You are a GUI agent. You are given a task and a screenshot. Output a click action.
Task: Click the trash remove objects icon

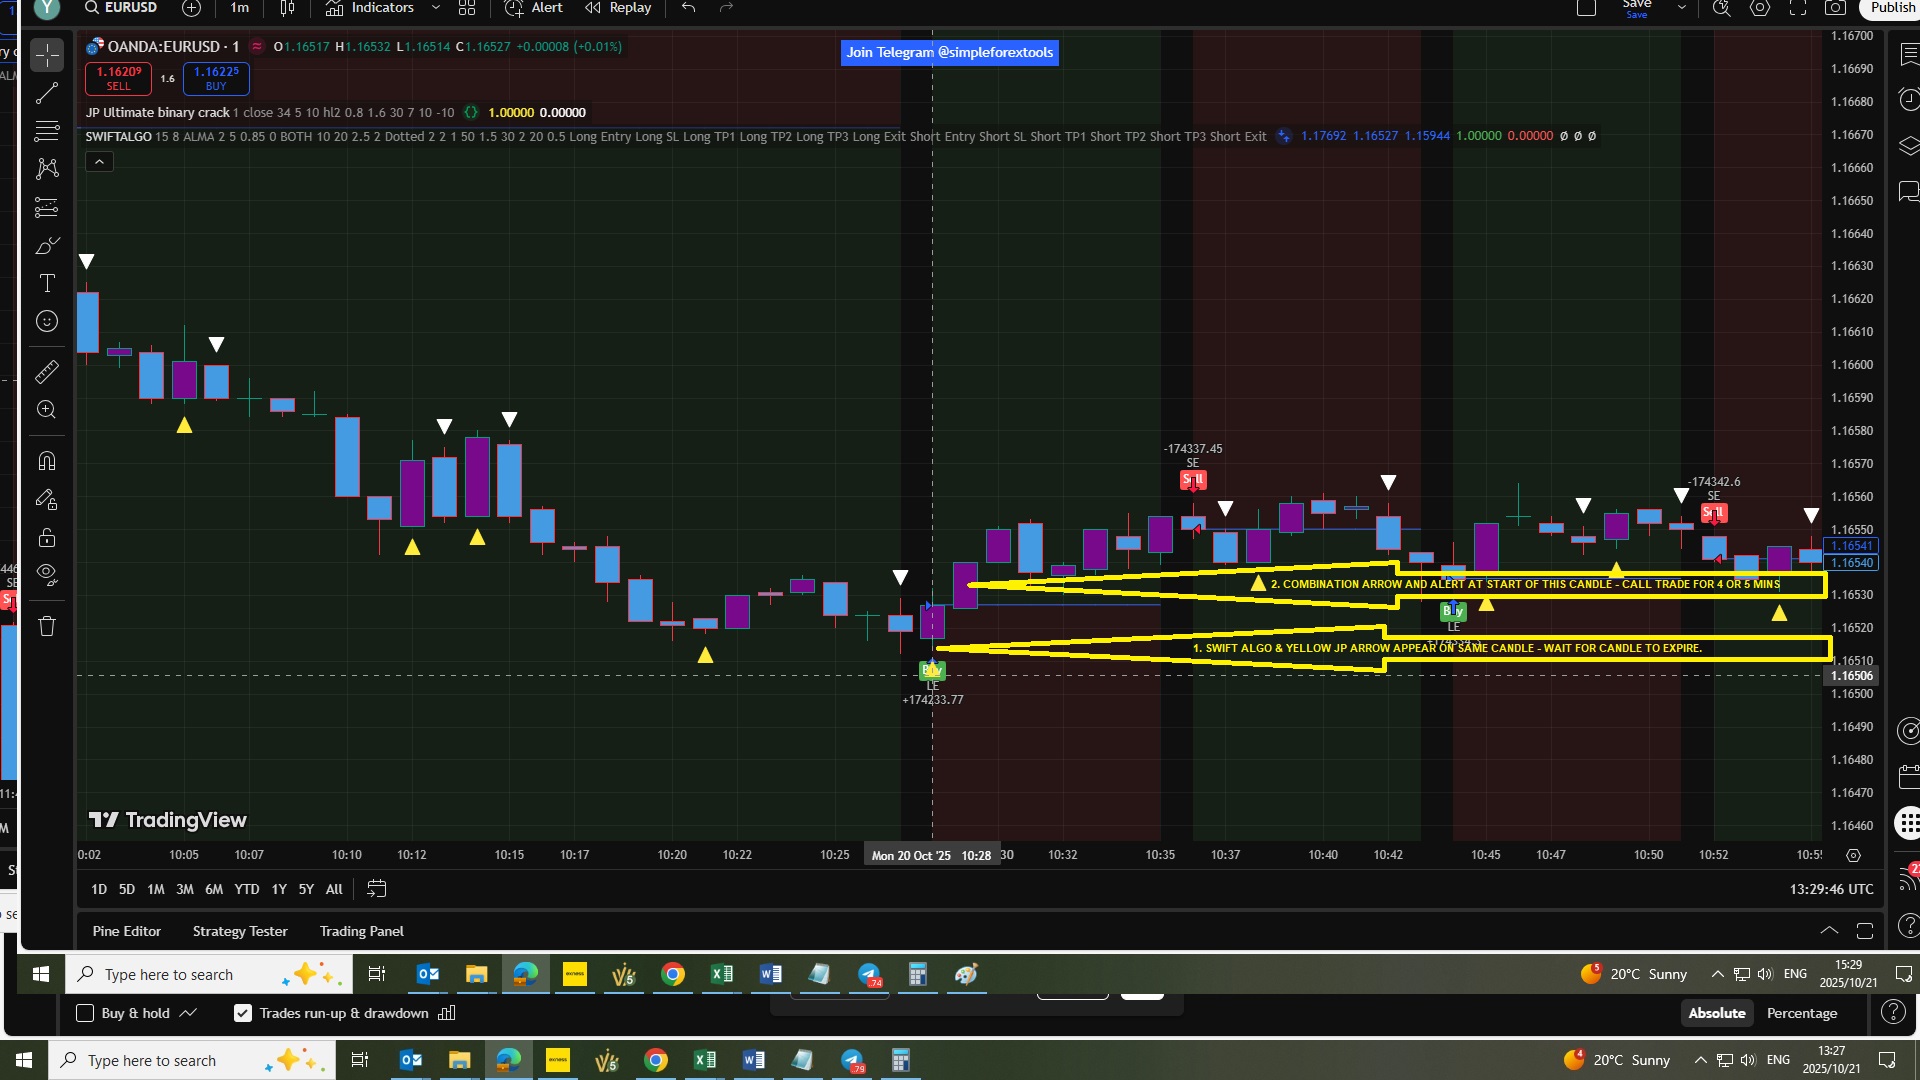point(47,627)
